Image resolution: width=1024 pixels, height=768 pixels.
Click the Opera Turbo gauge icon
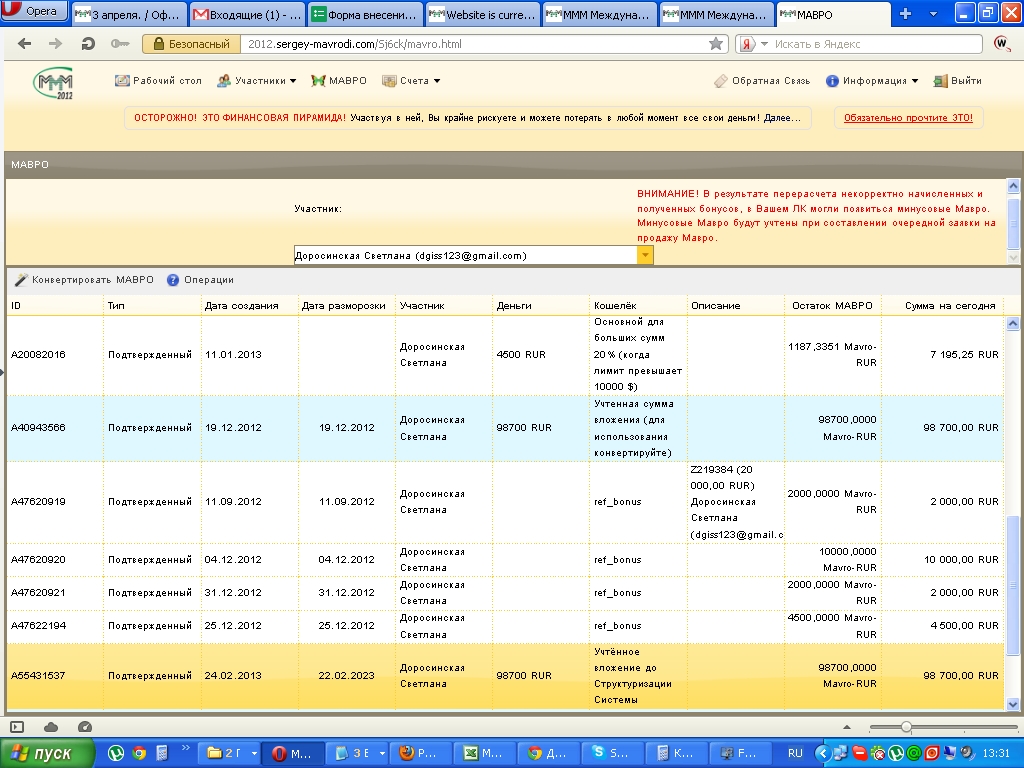coord(84,727)
